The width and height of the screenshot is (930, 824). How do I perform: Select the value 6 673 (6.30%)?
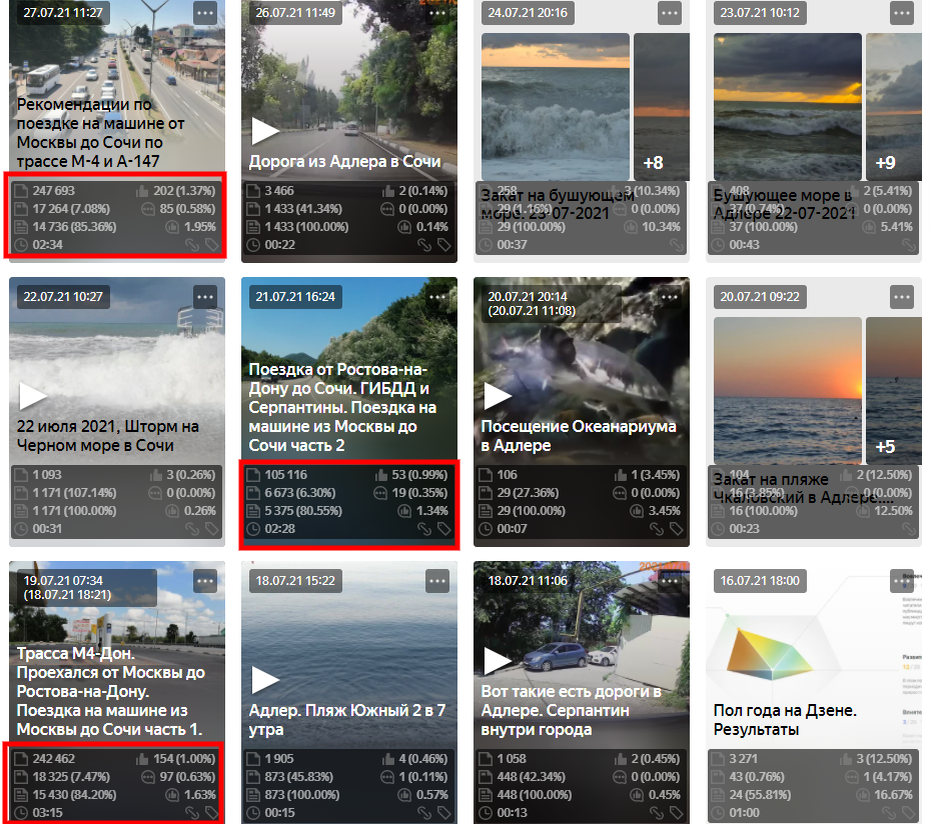pos(300,492)
